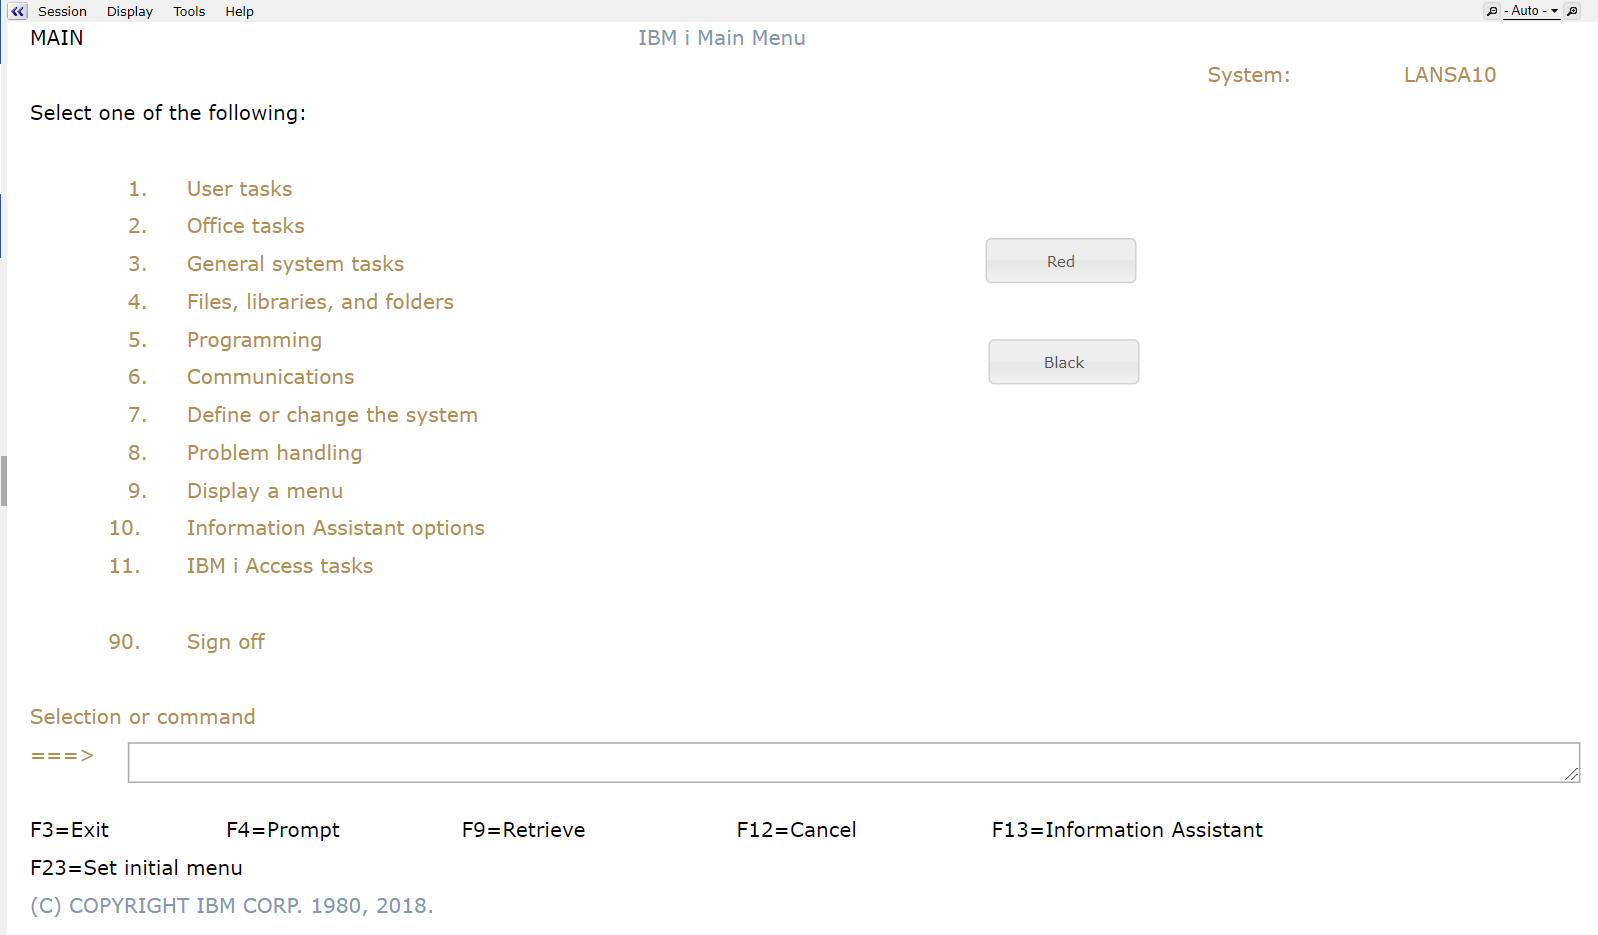
Task: Choose Problem handling from the list
Action: (x=274, y=453)
